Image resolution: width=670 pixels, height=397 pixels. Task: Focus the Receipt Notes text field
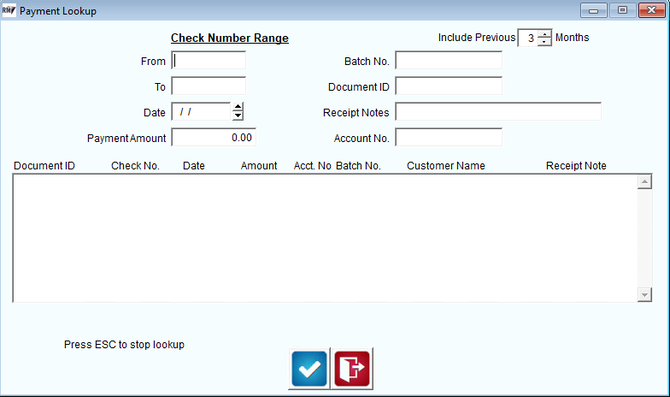(498, 112)
